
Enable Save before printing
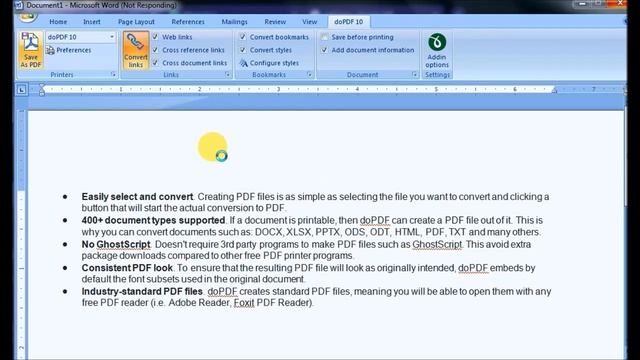[x=324, y=37]
